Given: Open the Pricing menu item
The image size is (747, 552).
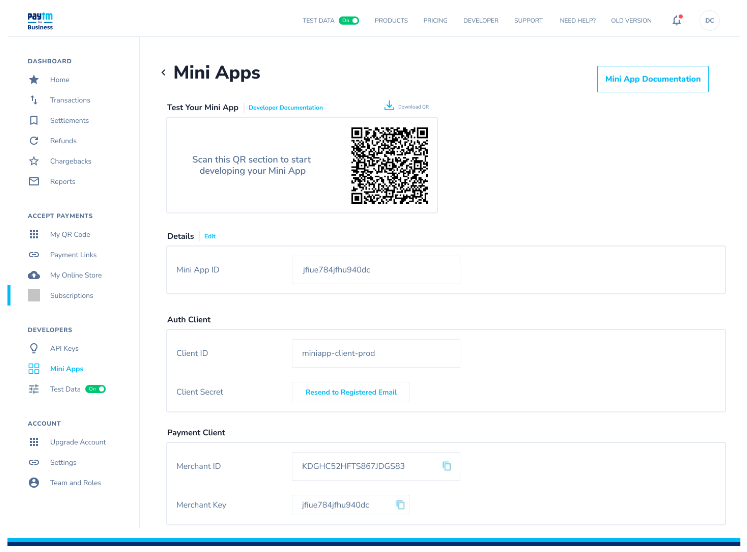Looking at the screenshot, I should coord(435,20).
